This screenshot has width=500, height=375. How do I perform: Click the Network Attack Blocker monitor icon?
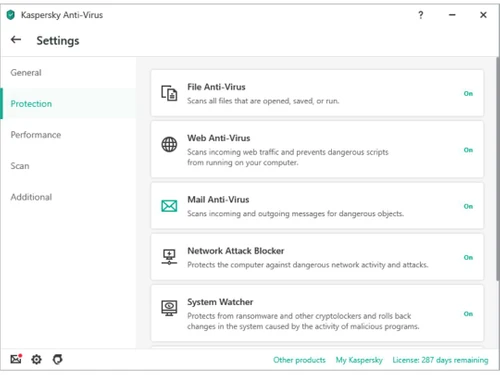[x=169, y=257]
